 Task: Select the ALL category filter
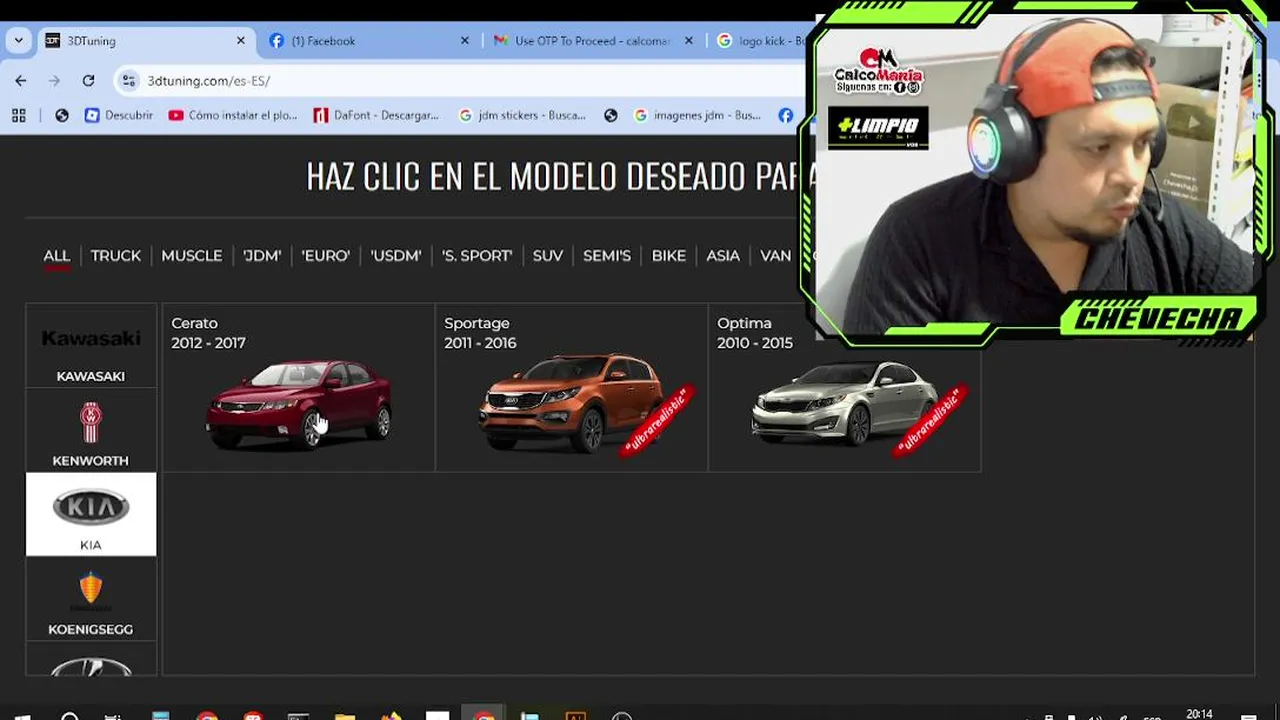(56, 256)
